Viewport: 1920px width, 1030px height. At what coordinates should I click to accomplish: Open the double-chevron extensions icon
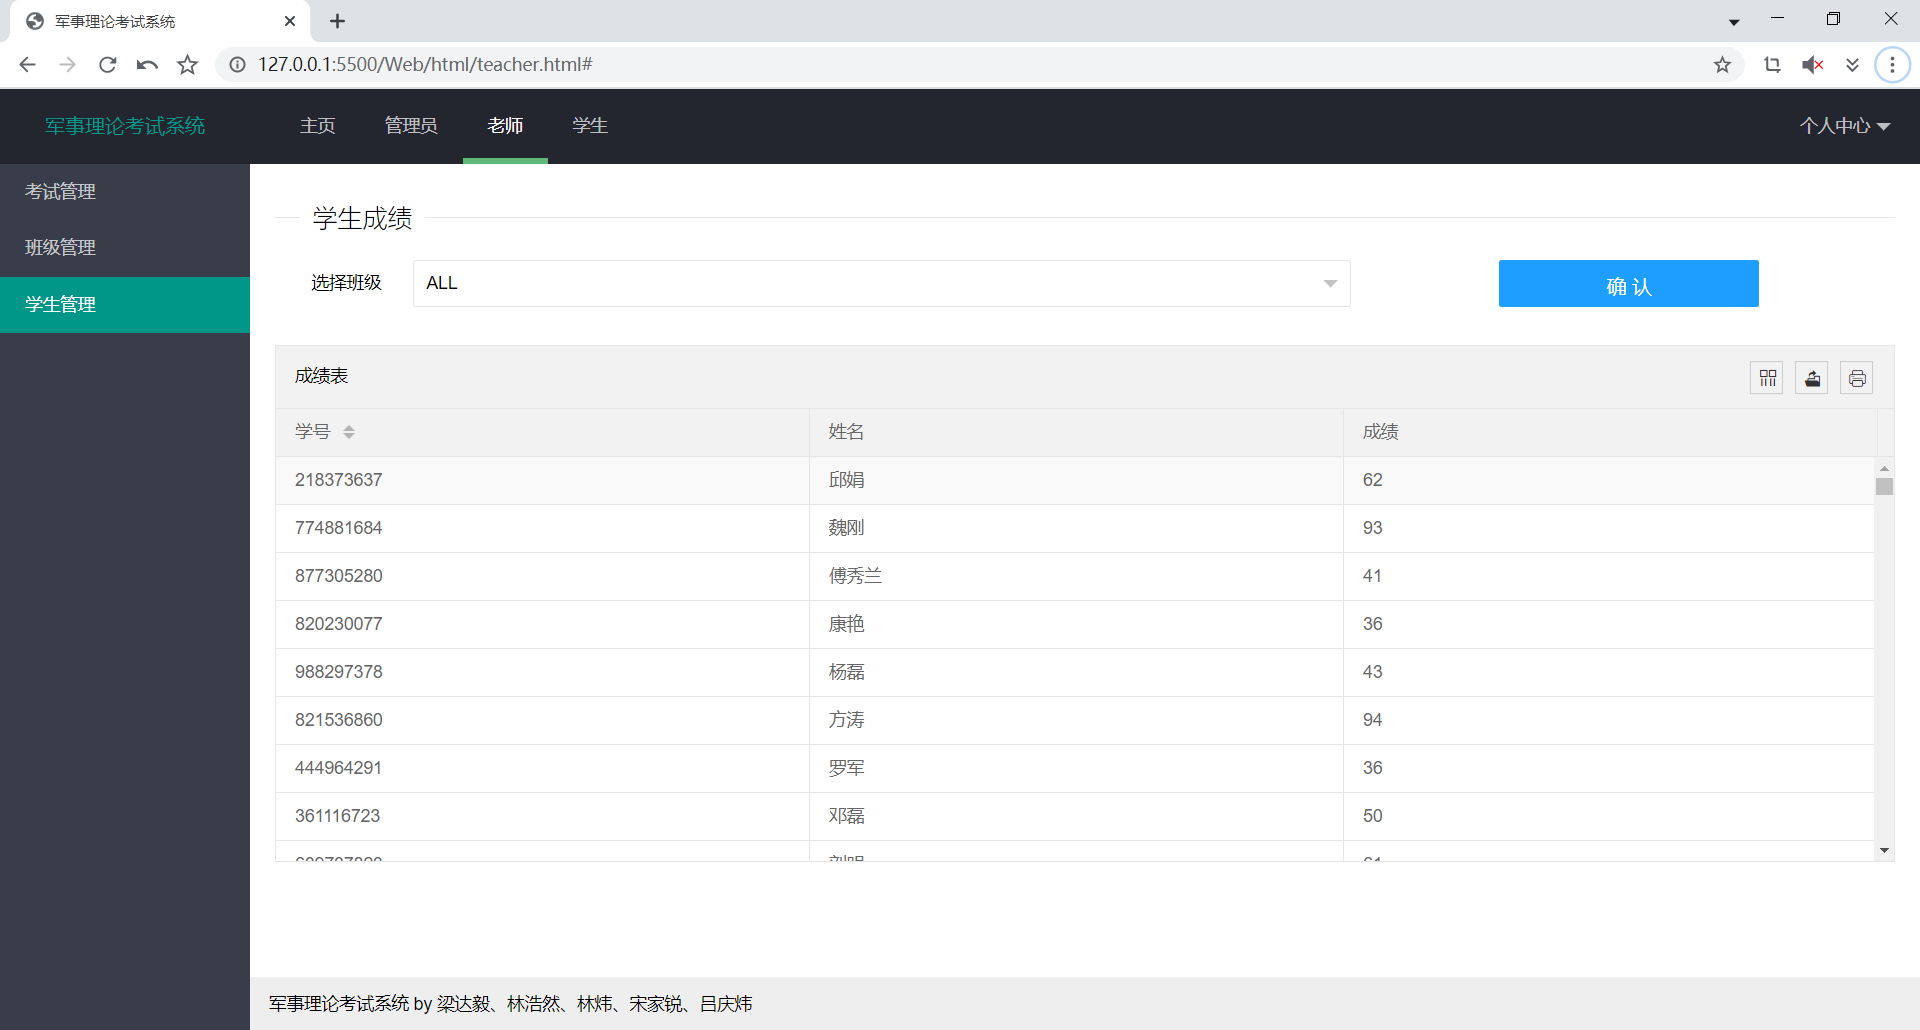(1852, 65)
